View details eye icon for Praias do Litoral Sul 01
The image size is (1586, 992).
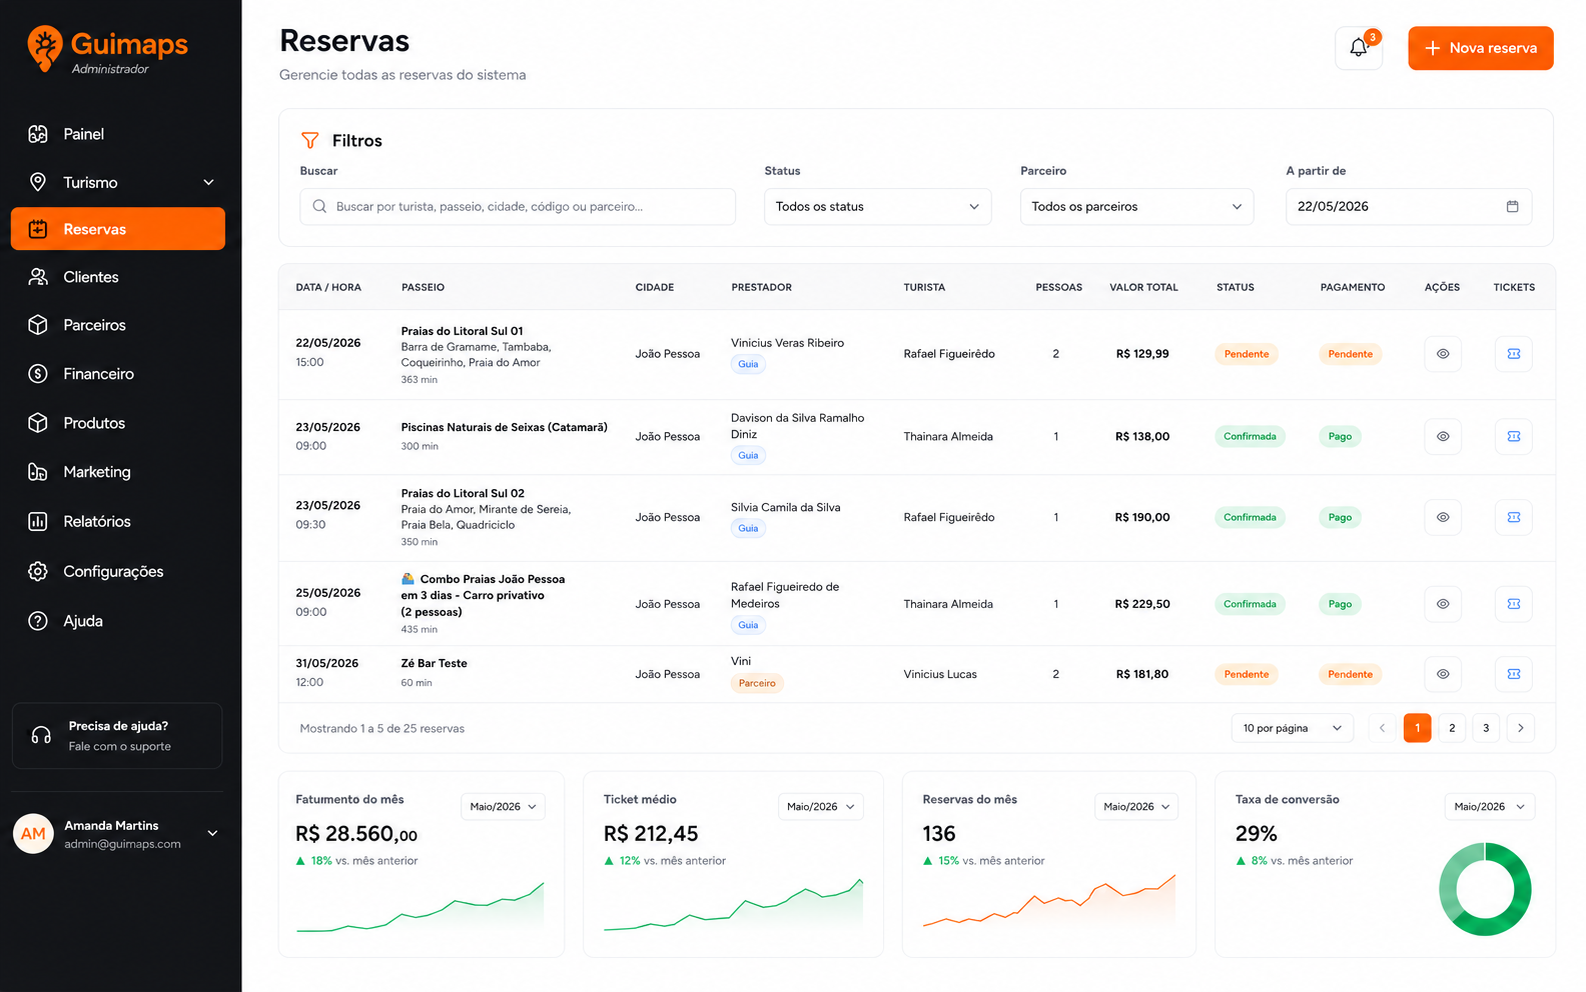[x=1443, y=354]
